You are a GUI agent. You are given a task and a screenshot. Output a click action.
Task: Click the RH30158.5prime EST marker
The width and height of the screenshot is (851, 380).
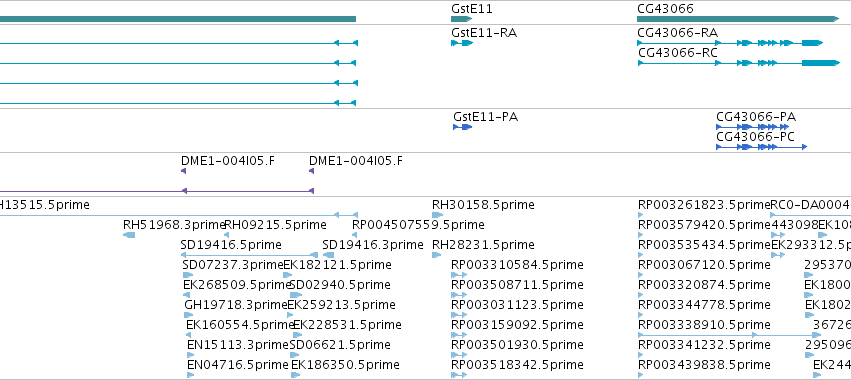coord(437,215)
